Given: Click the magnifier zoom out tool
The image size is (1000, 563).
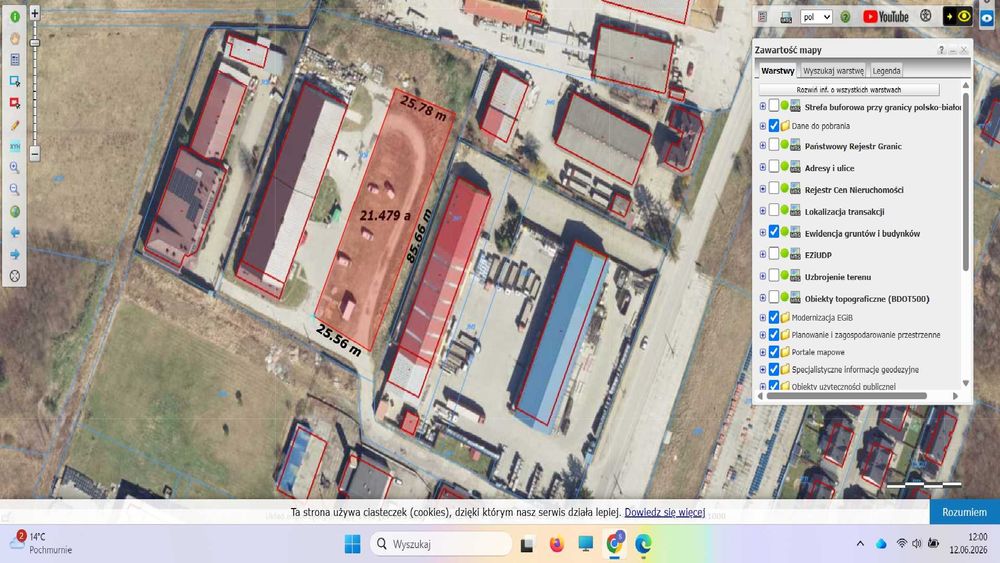Looking at the screenshot, I should (15, 189).
